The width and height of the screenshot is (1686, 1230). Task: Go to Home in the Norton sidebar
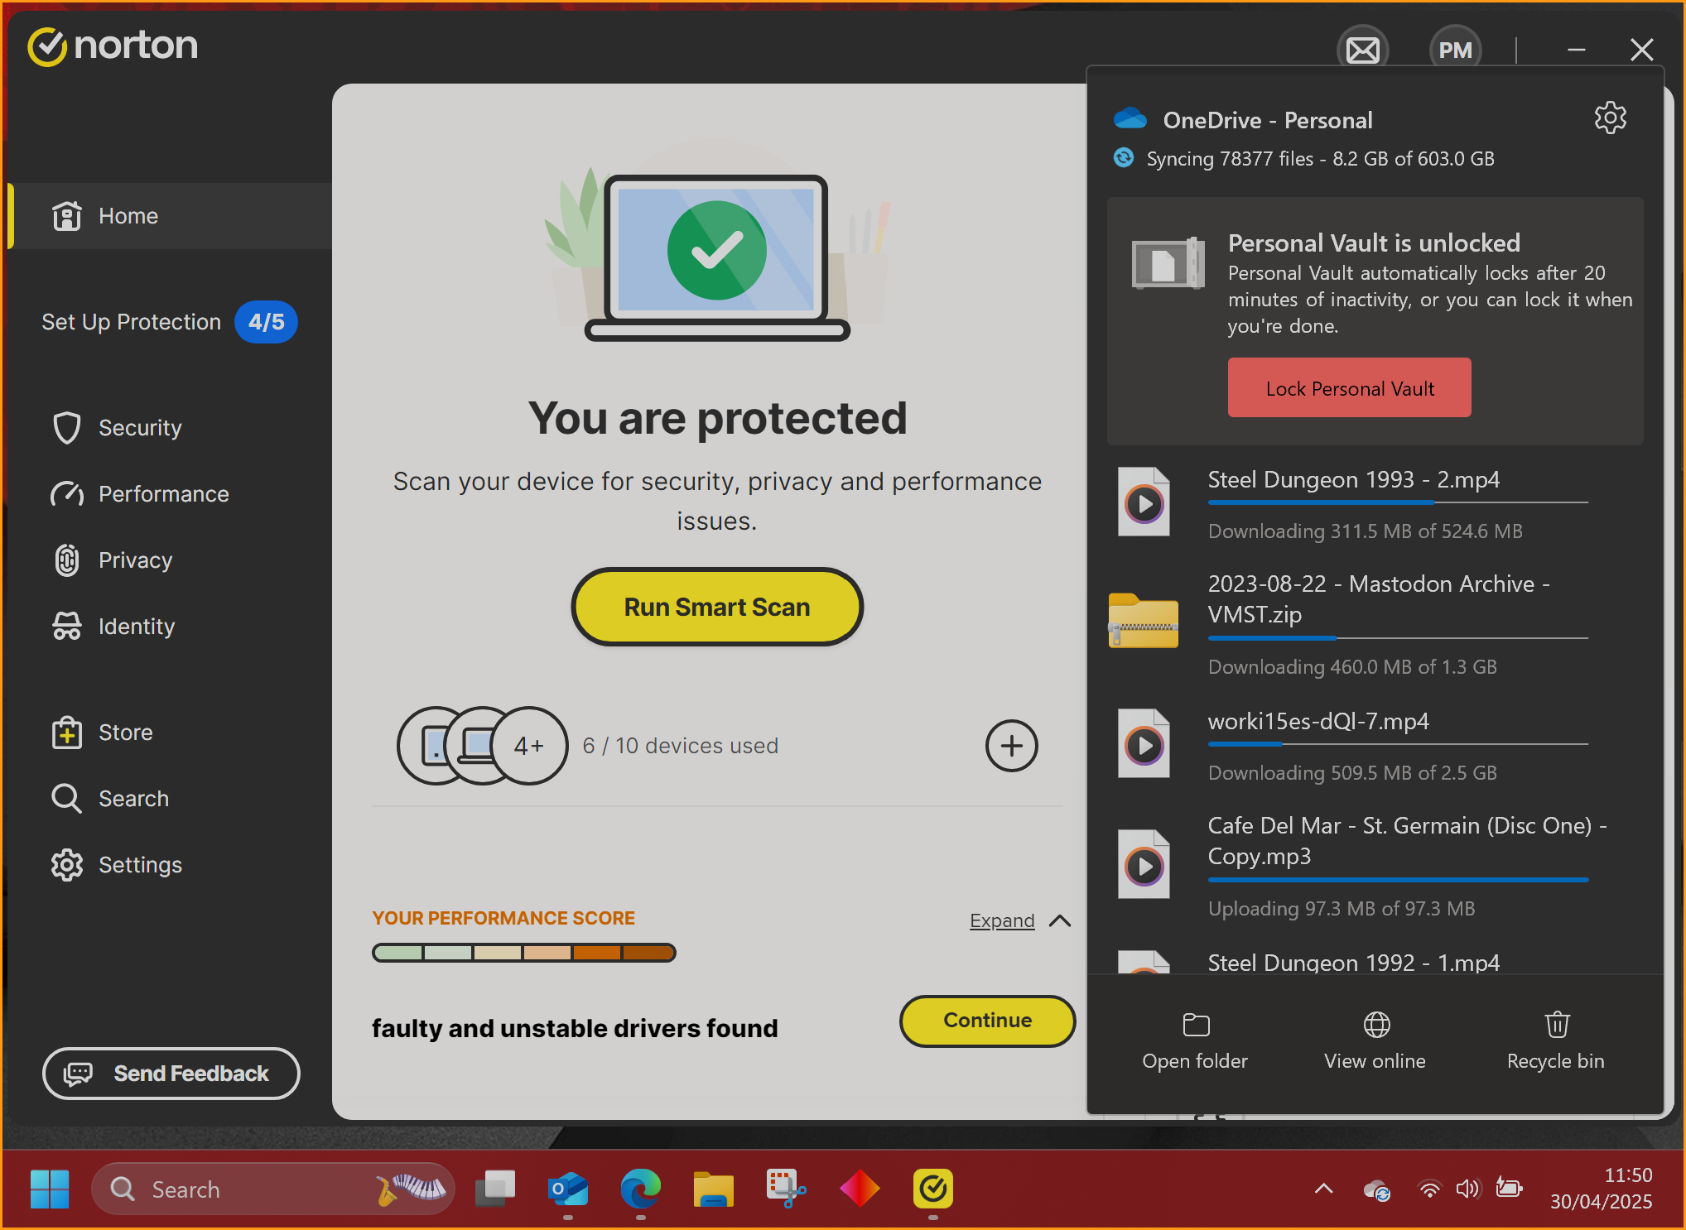[x=170, y=216]
